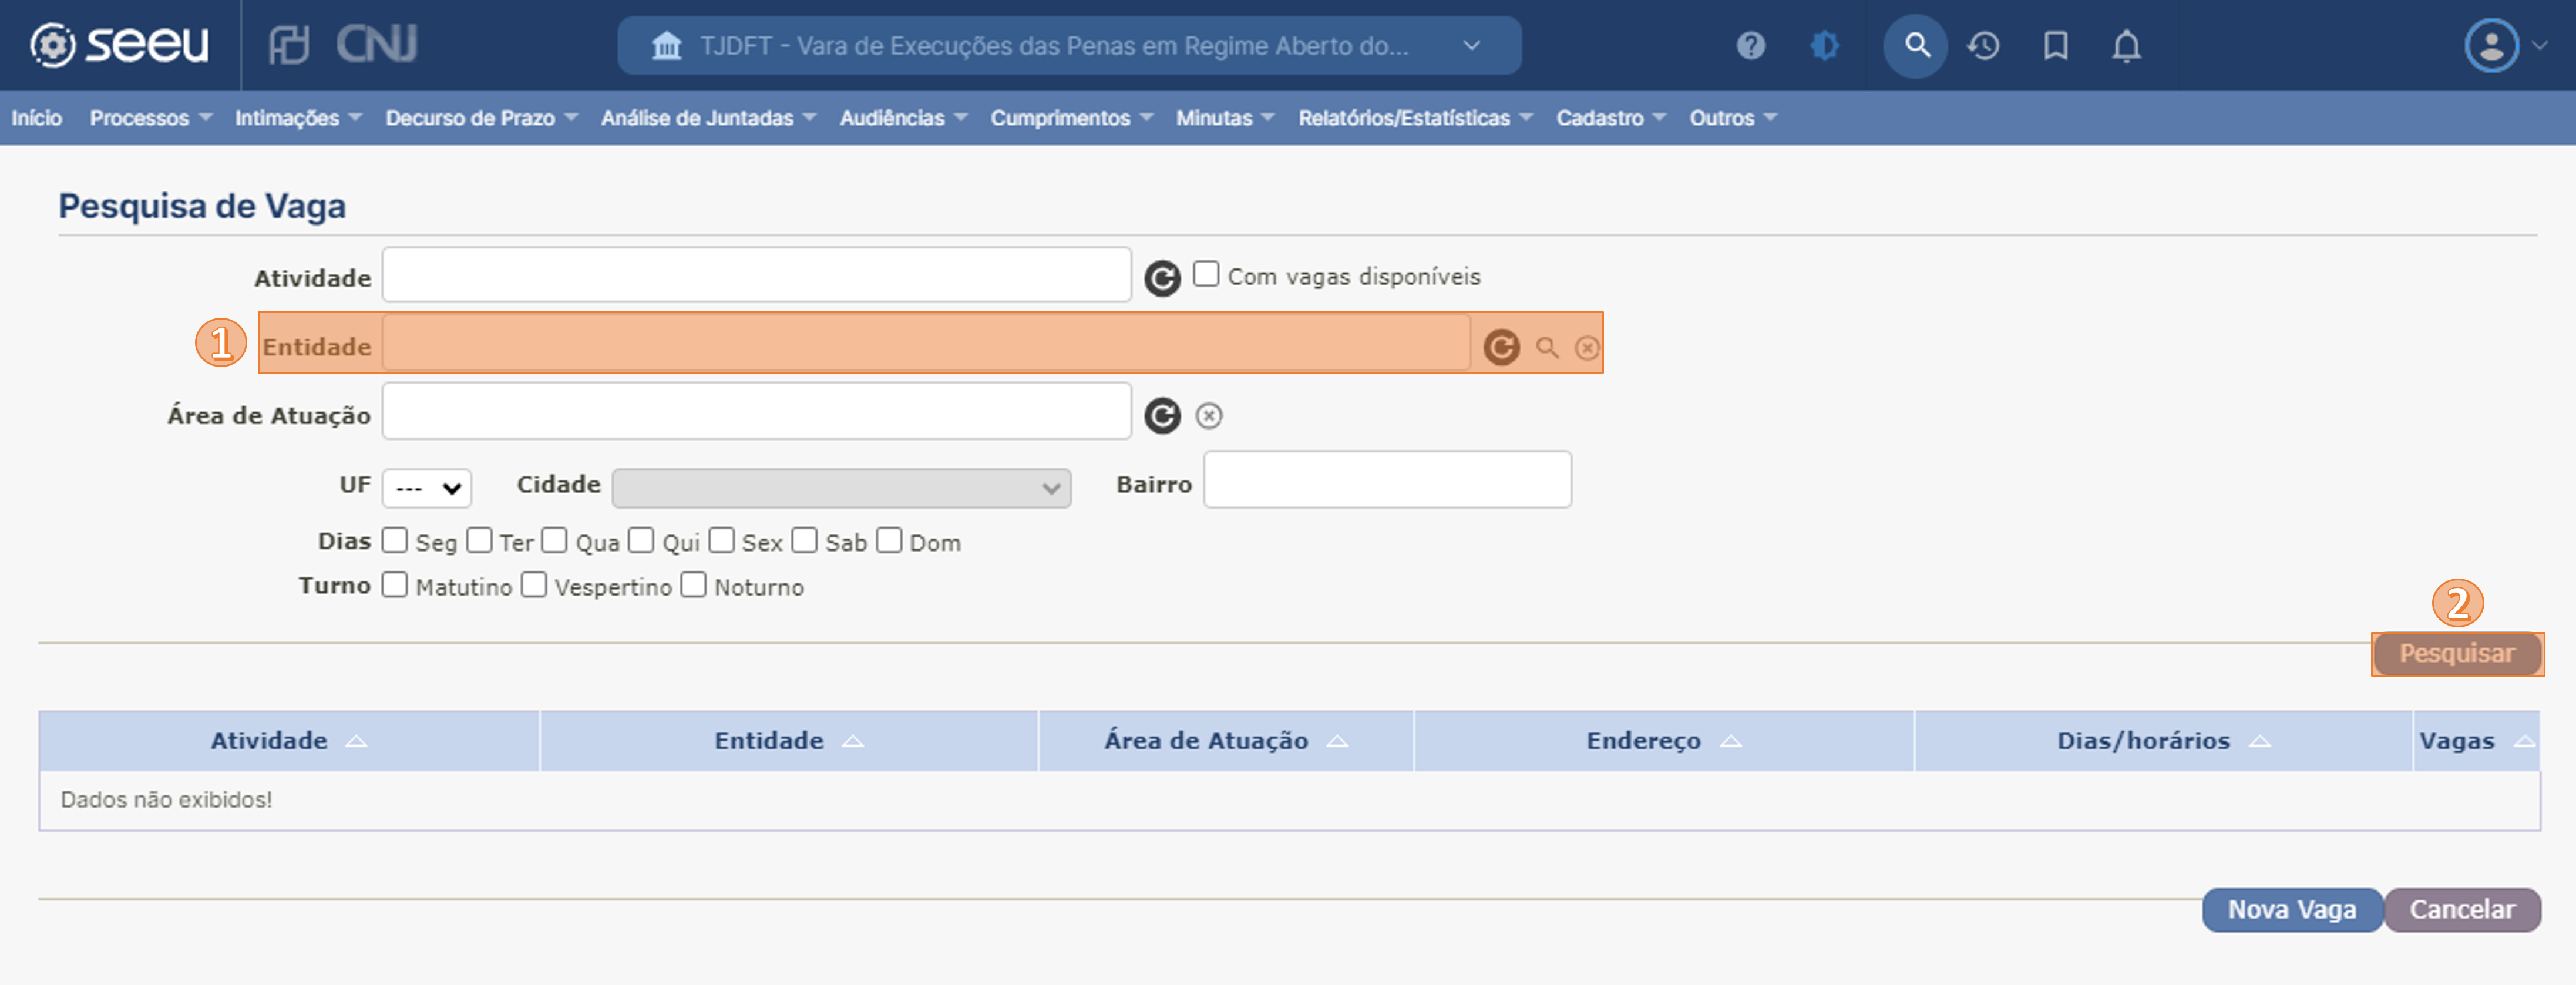
Task: Check the Seg day checkbox
Action: click(395, 541)
